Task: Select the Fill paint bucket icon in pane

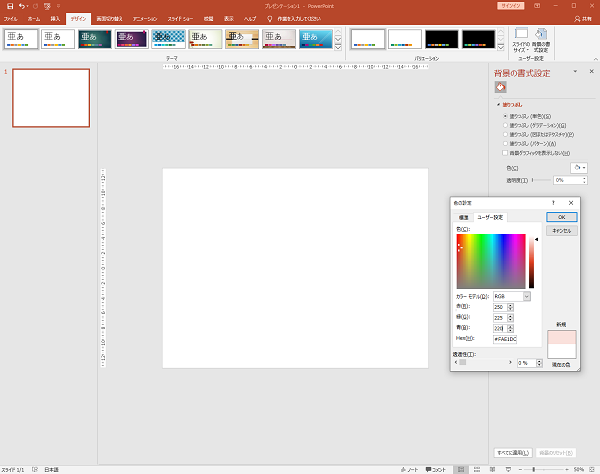Action: click(501, 87)
